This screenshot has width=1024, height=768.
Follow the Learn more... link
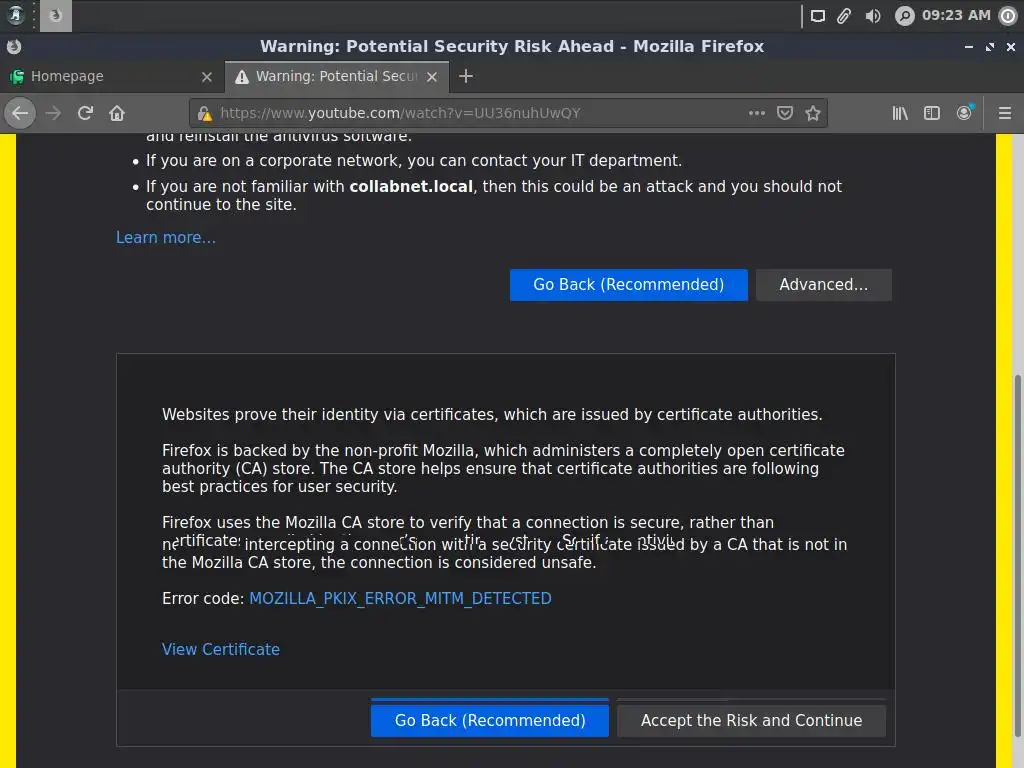(x=166, y=238)
